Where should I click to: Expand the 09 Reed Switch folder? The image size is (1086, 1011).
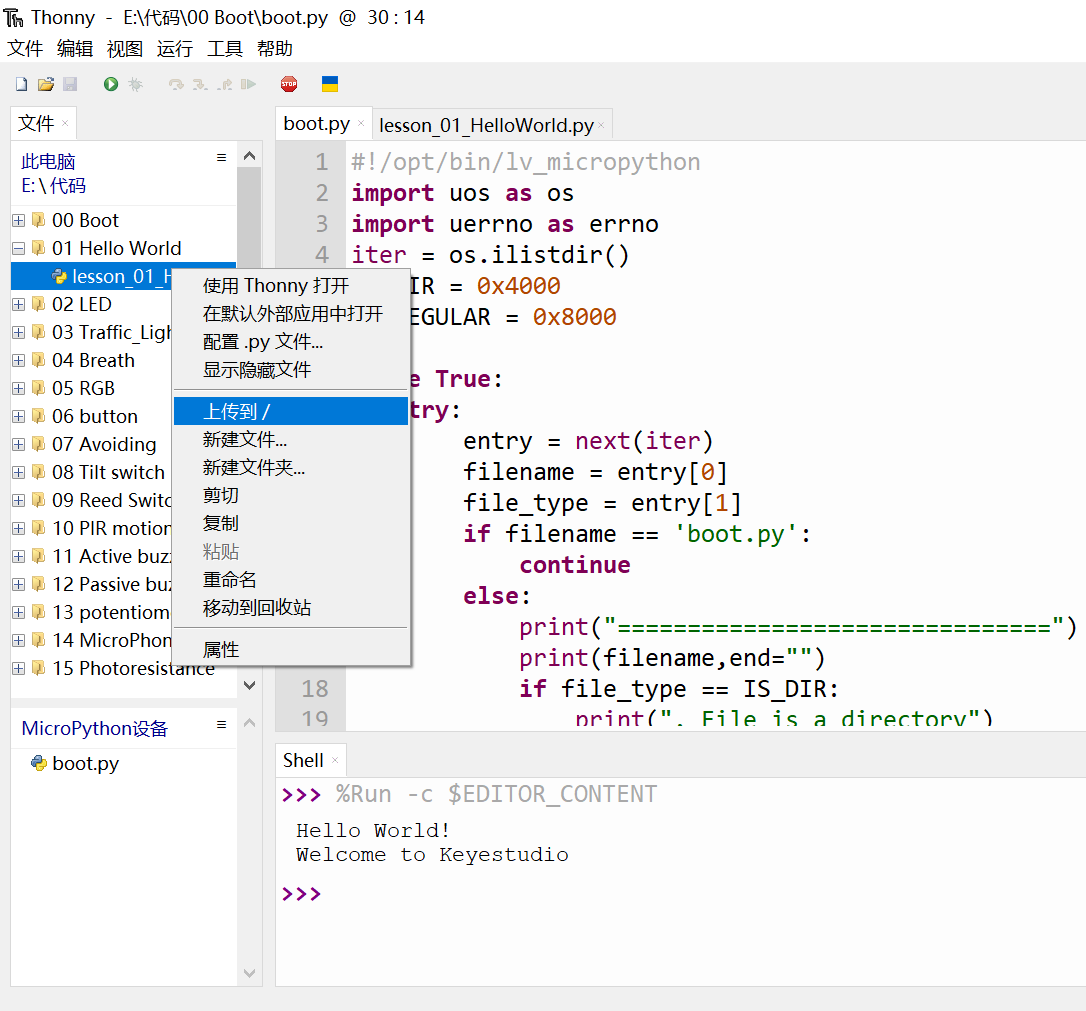point(19,501)
